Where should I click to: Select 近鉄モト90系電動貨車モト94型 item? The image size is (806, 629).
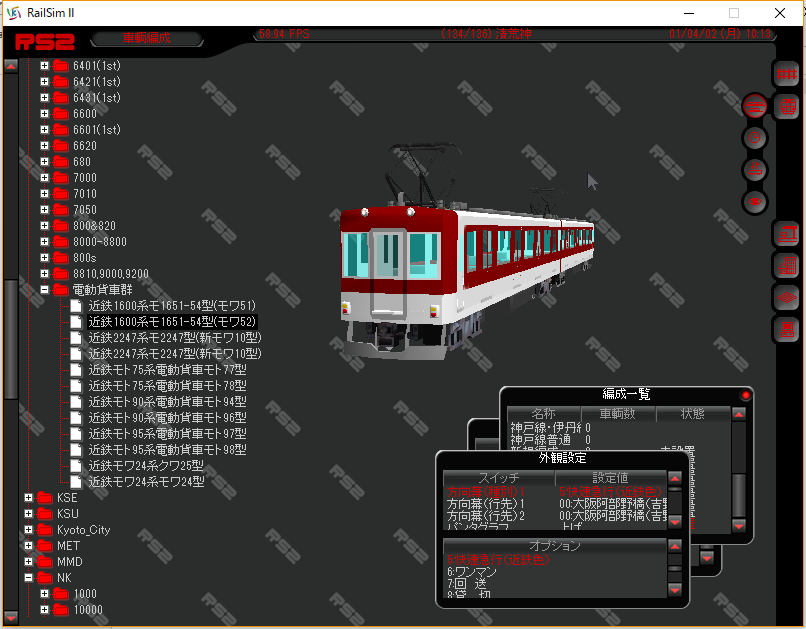167,401
